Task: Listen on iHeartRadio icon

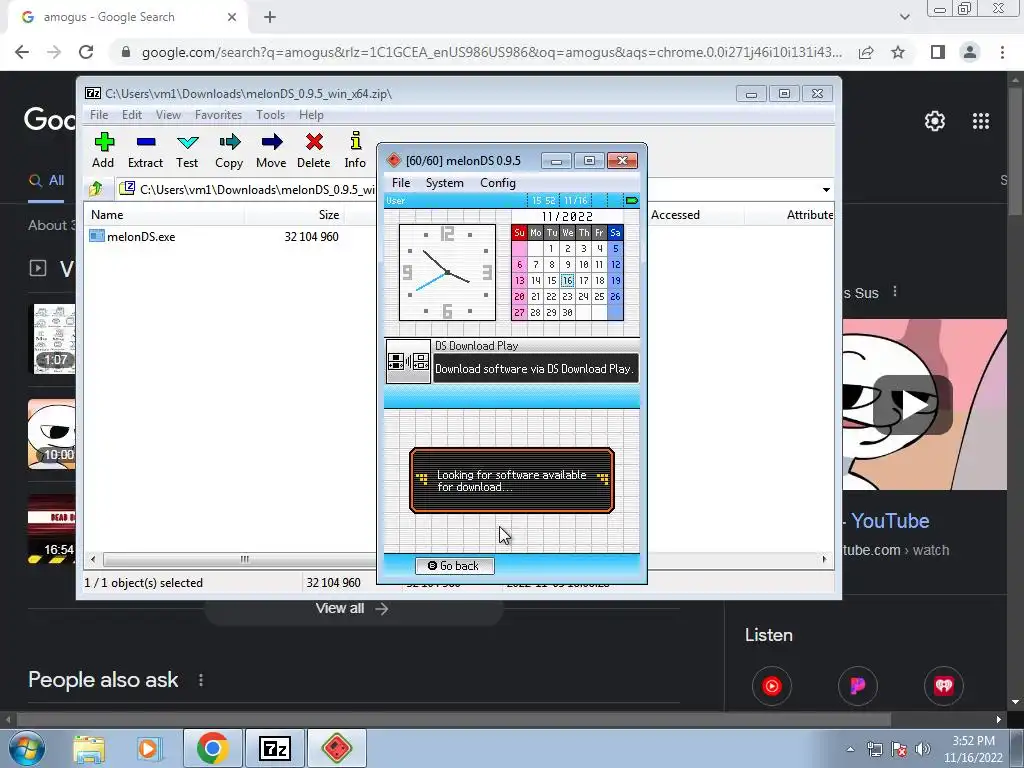Action: (x=944, y=686)
